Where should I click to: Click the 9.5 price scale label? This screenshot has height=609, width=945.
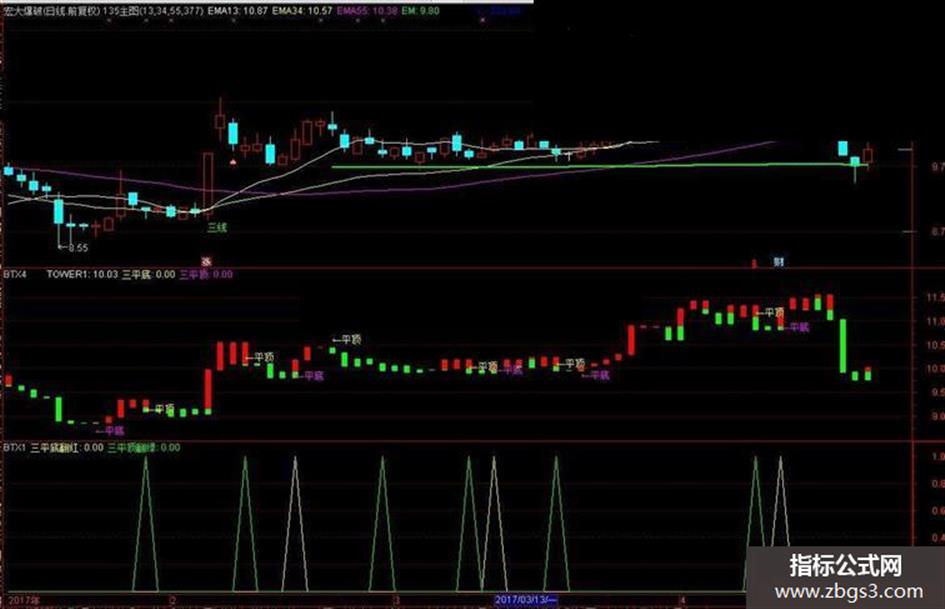tap(937, 392)
